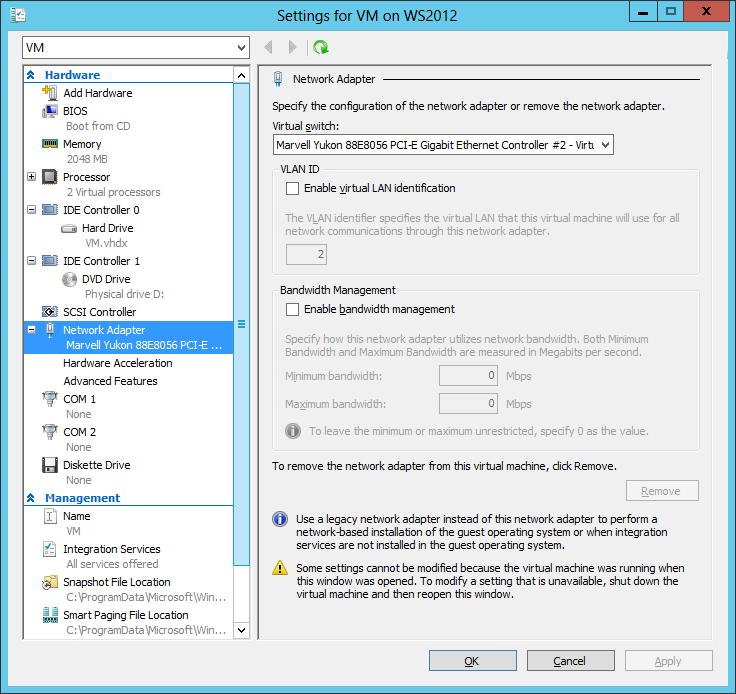736x694 pixels.
Task: Select the BIOS chip icon
Action: click(x=50, y=111)
